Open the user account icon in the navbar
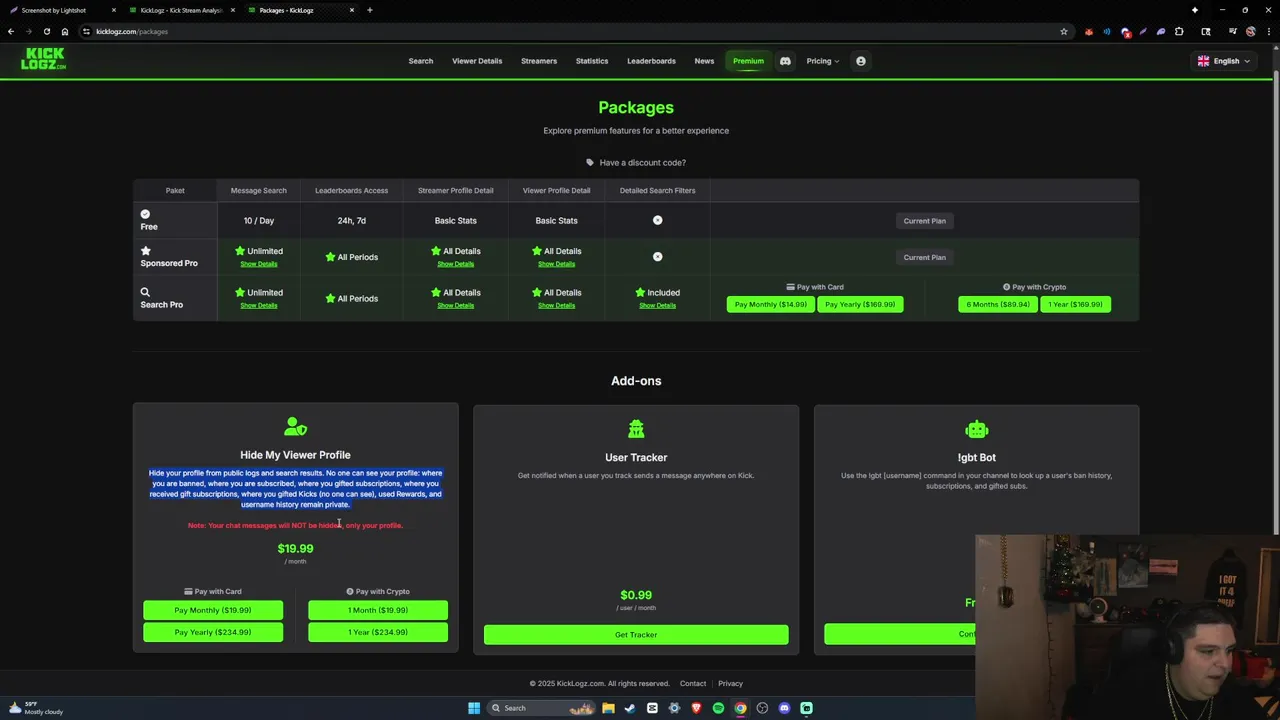The height and width of the screenshot is (720, 1280). click(860, 61)
